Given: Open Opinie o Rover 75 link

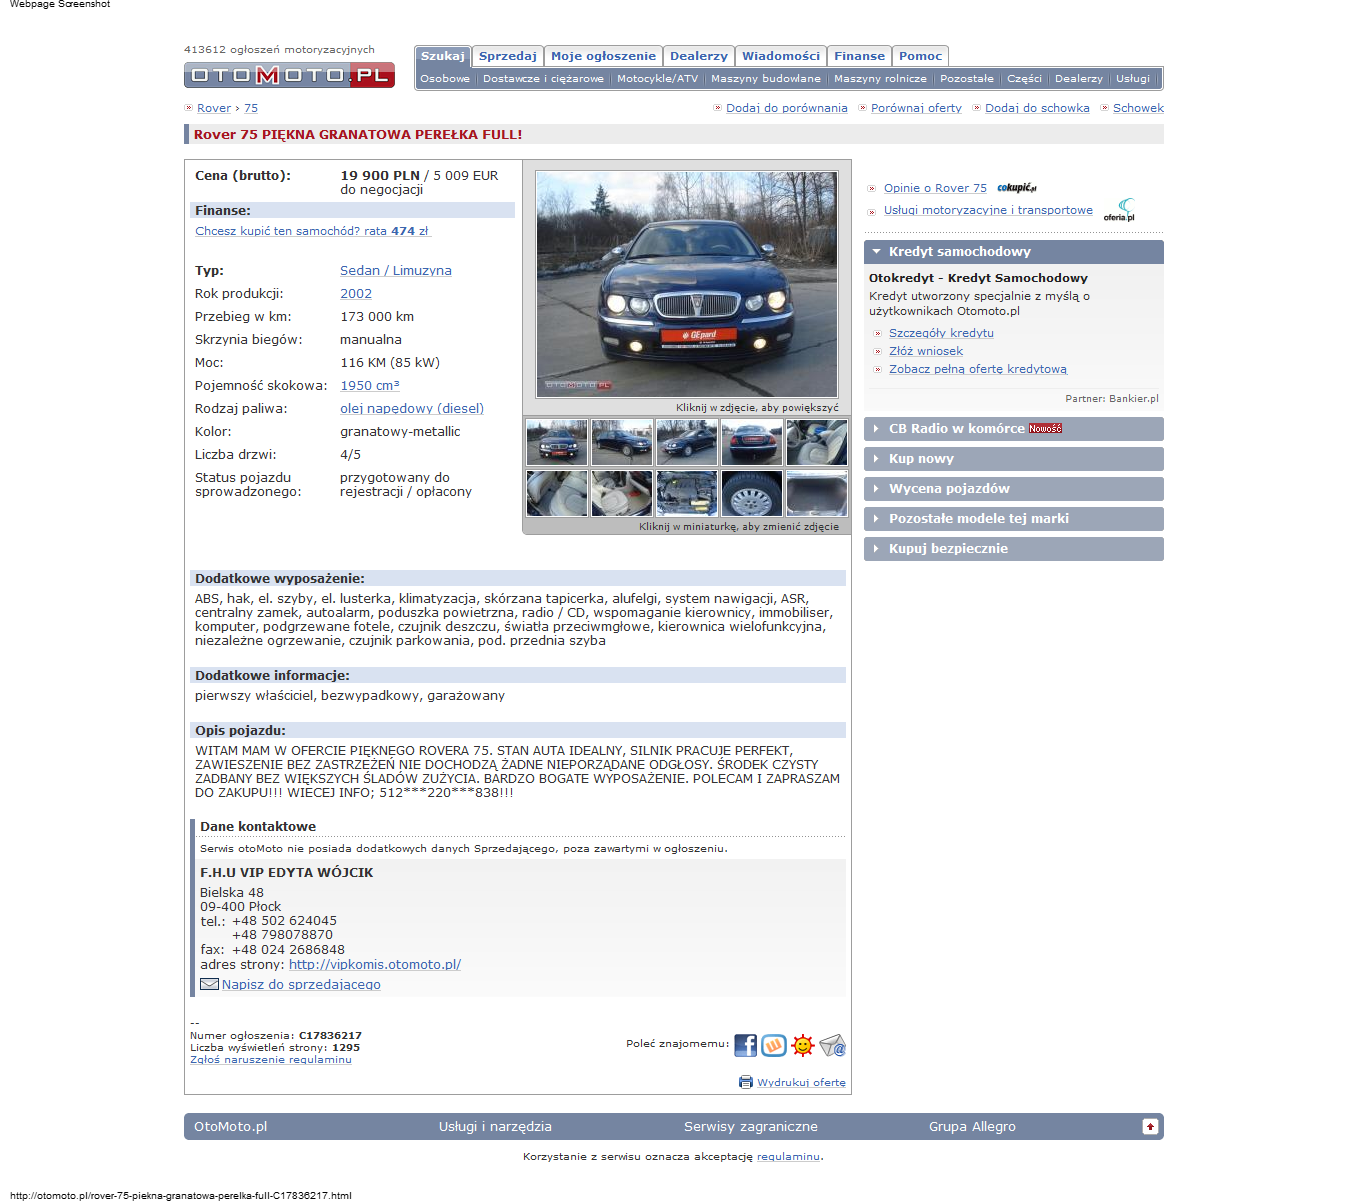Looking at the screenshot, I should coord(935,188).
